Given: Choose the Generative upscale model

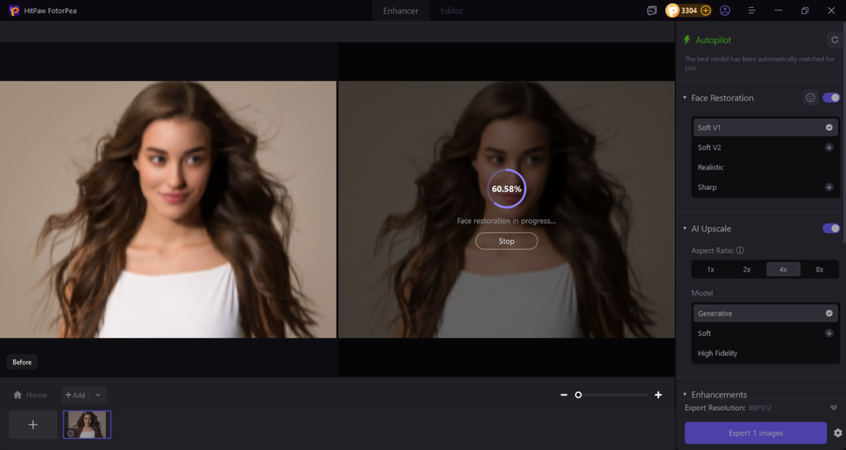Looking at the screenshot, I should click(x=765, y=313).
